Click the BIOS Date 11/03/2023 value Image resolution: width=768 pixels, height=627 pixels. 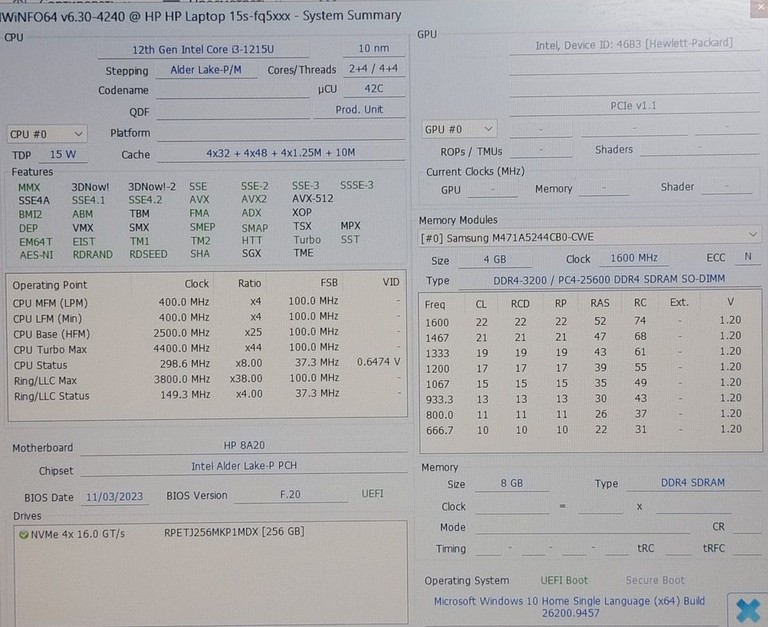115,497
